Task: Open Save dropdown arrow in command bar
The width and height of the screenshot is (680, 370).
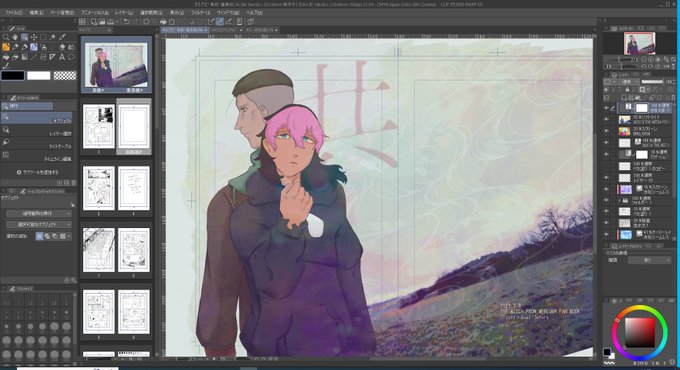Action: click(x=117, y=22)
